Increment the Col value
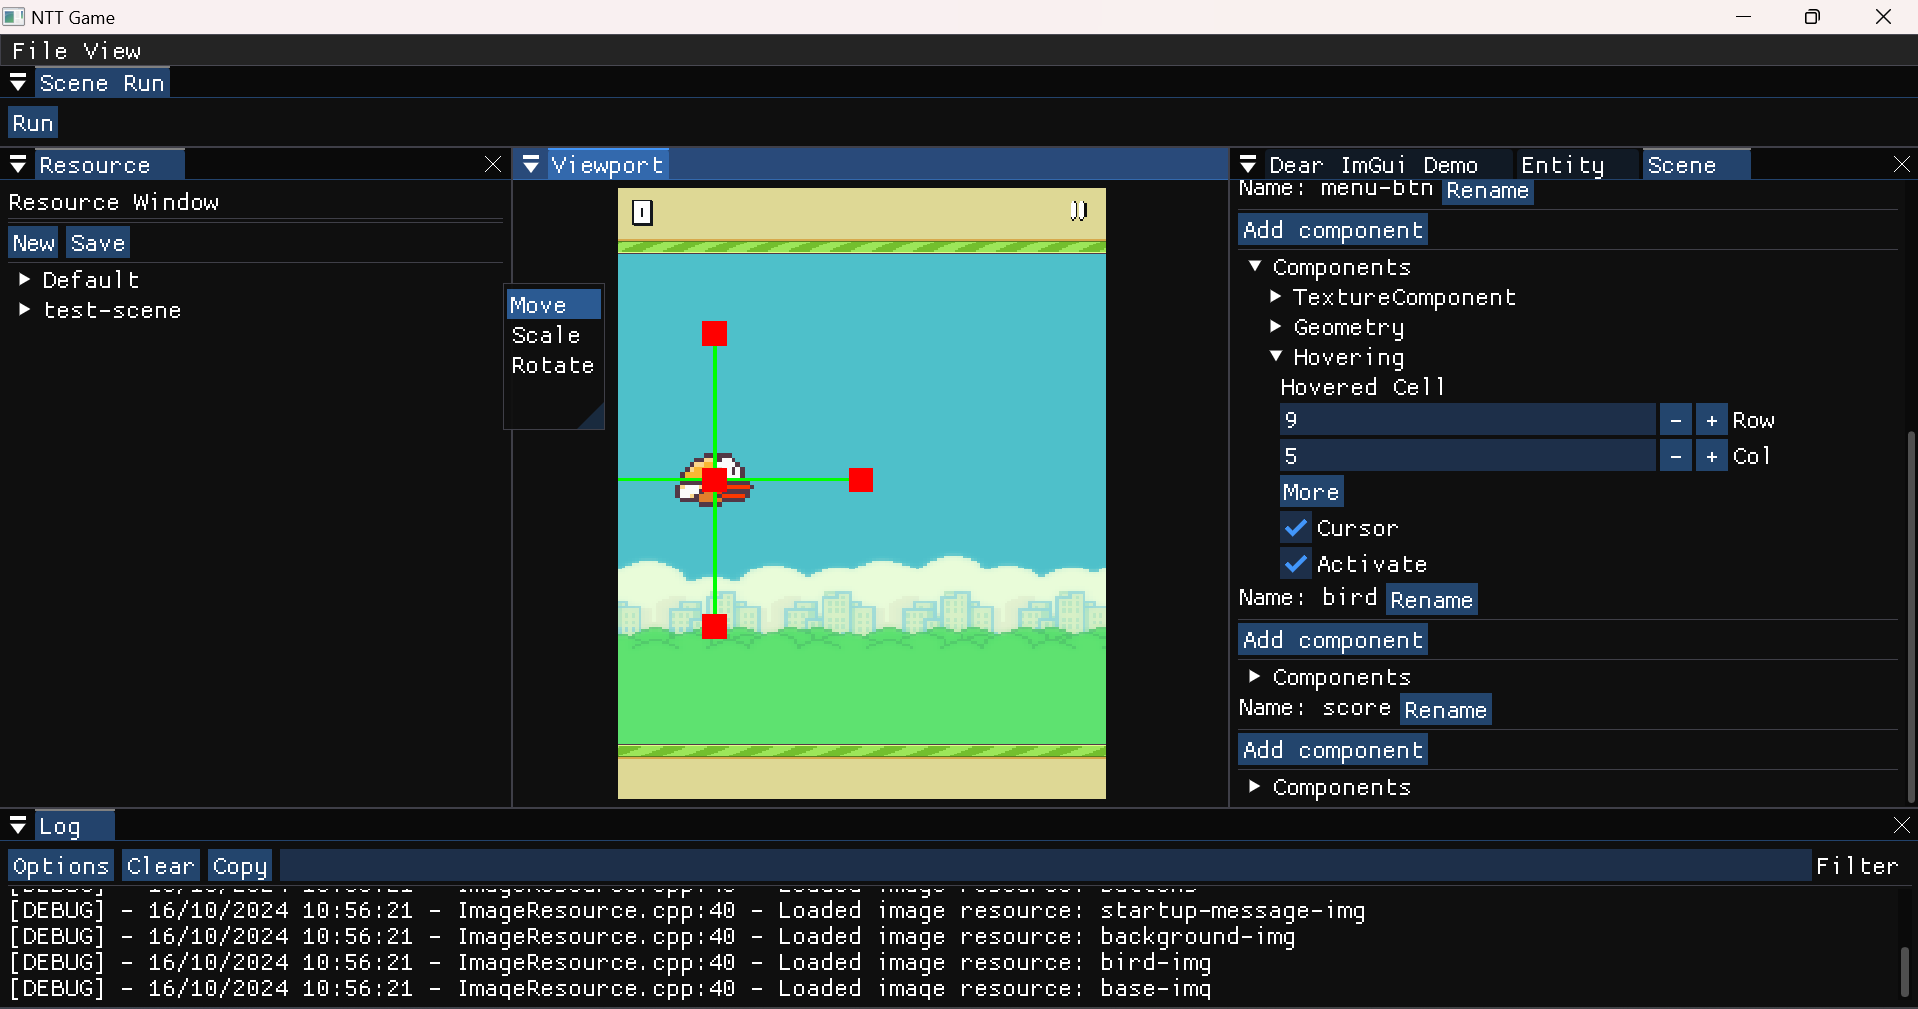1918x1009 pixels. [x=1712, y=456]
